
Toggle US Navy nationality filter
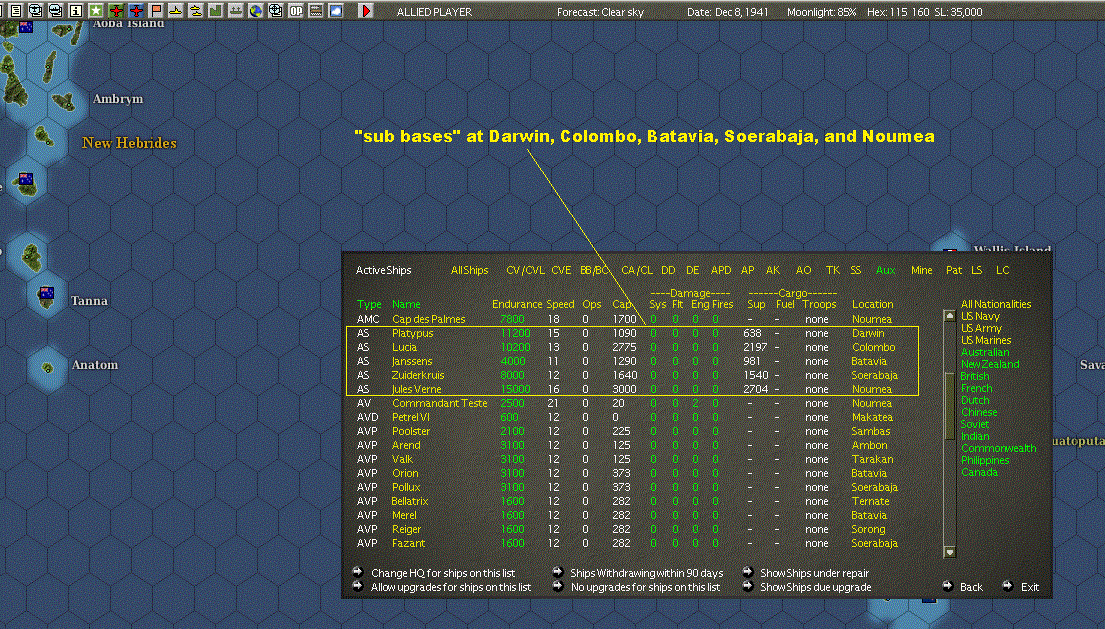[980, 316]
